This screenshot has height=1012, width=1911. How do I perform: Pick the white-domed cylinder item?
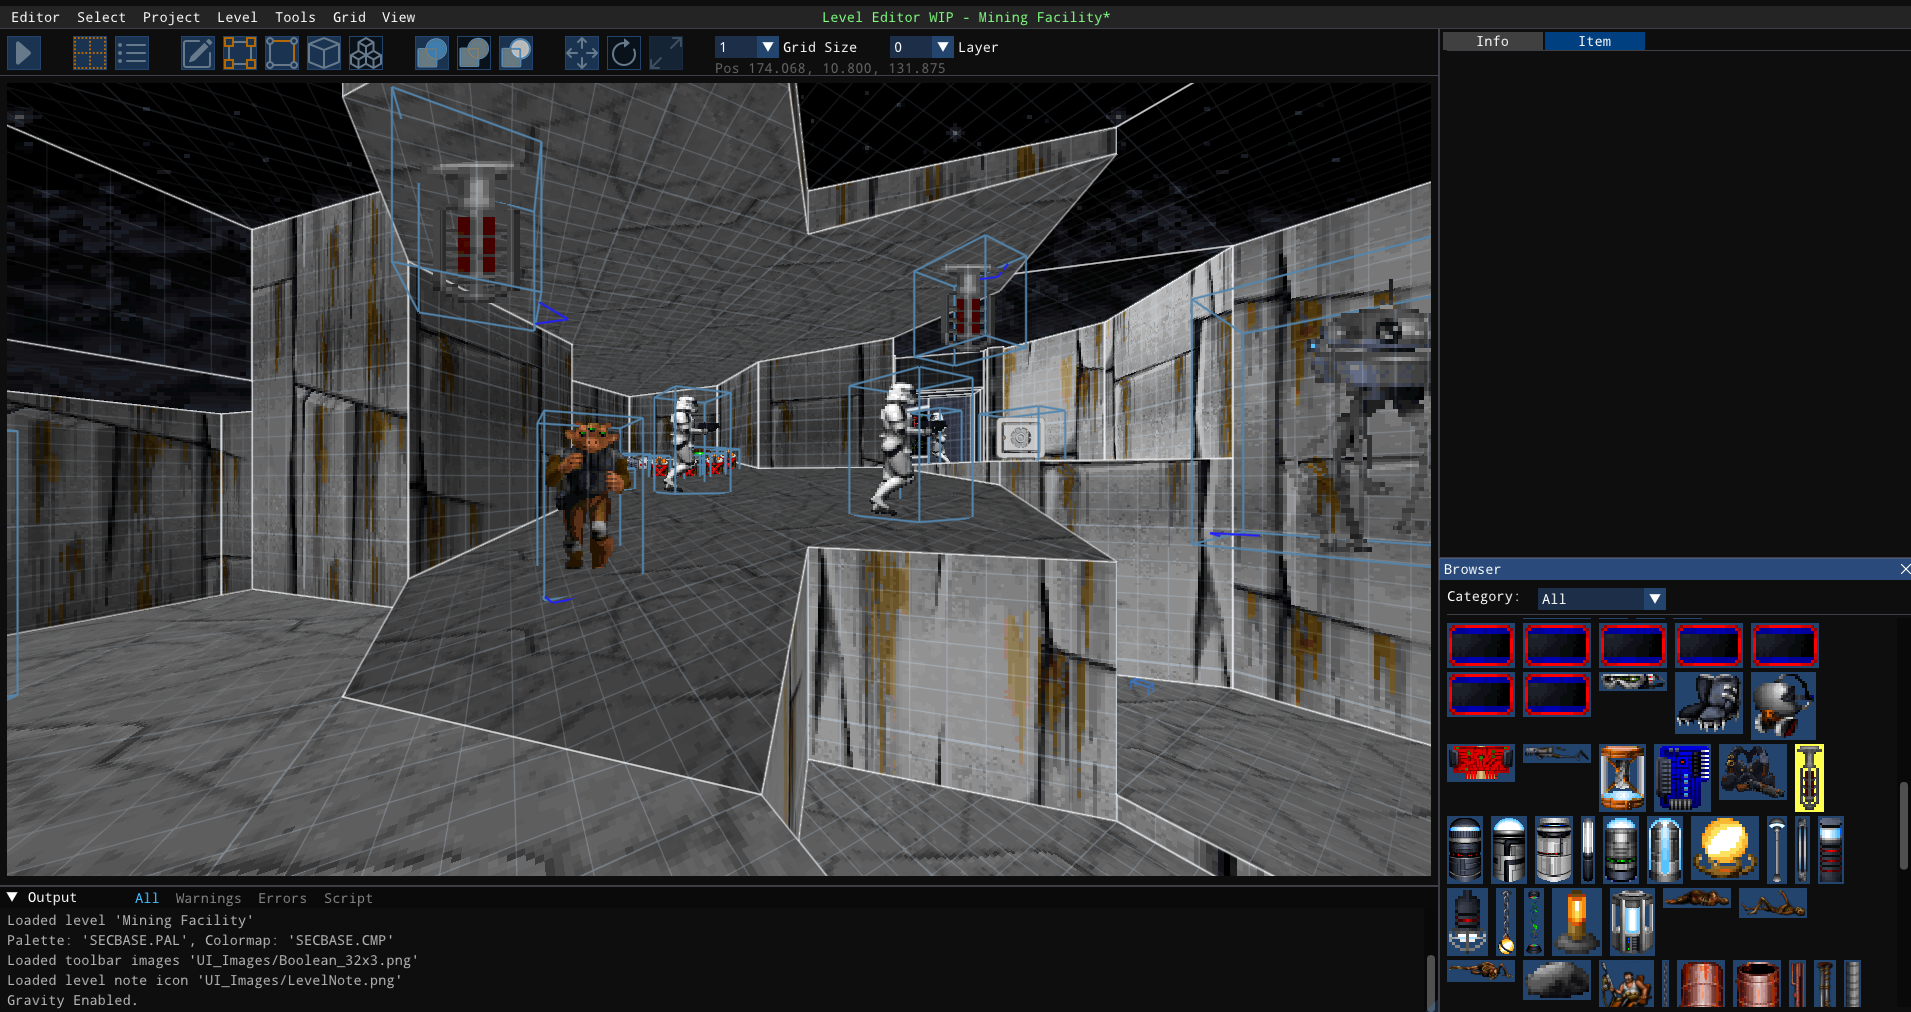pos(1509,849)
